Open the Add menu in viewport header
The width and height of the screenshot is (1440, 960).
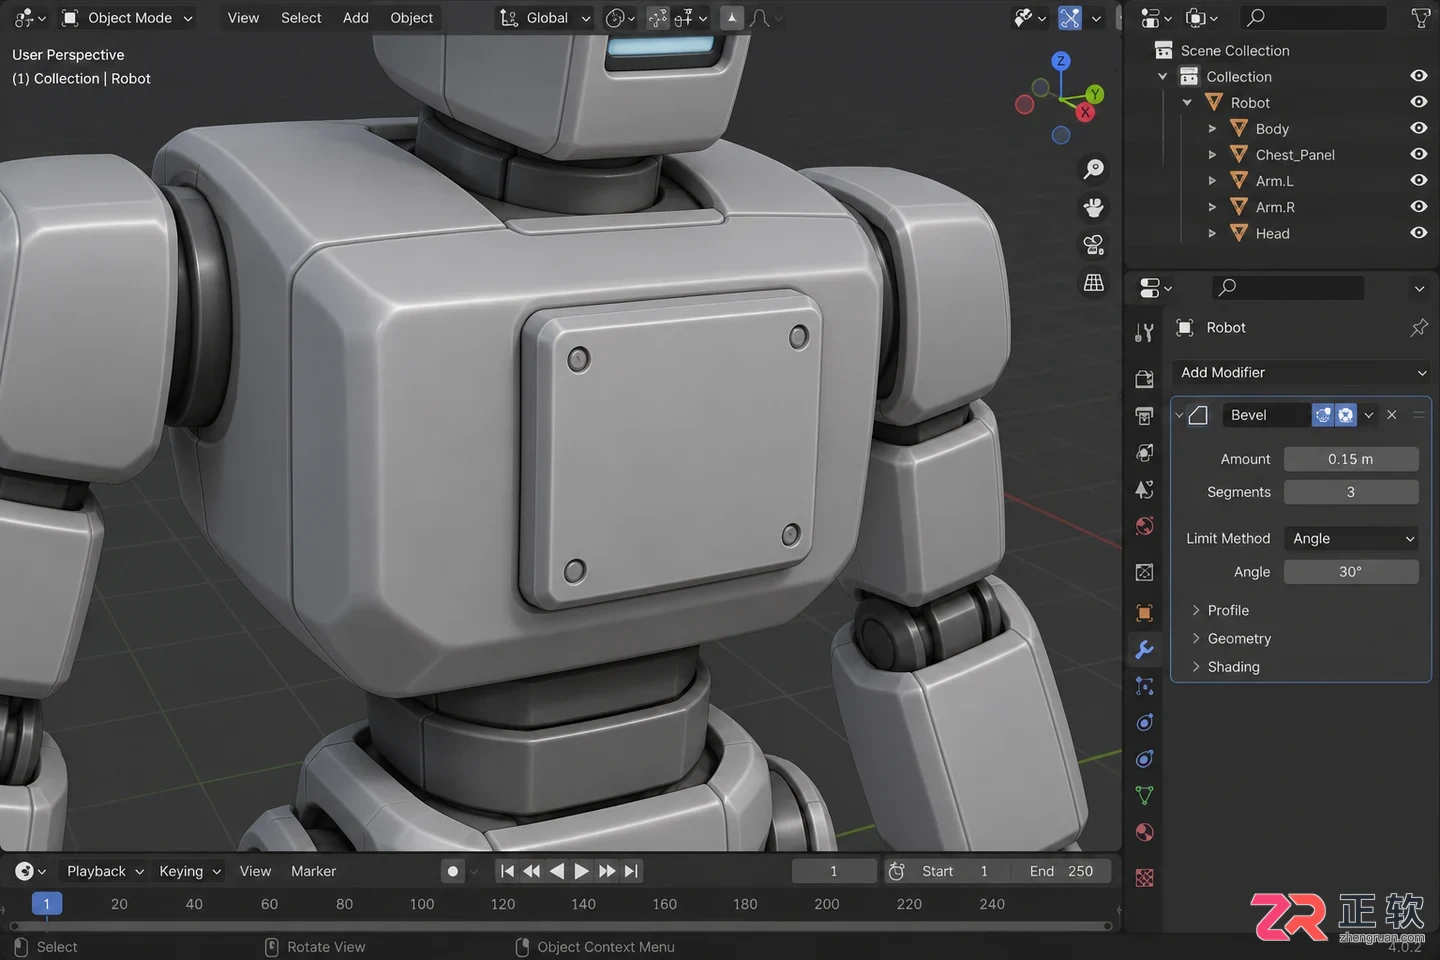pyautogui.click(x=356, y=18)
